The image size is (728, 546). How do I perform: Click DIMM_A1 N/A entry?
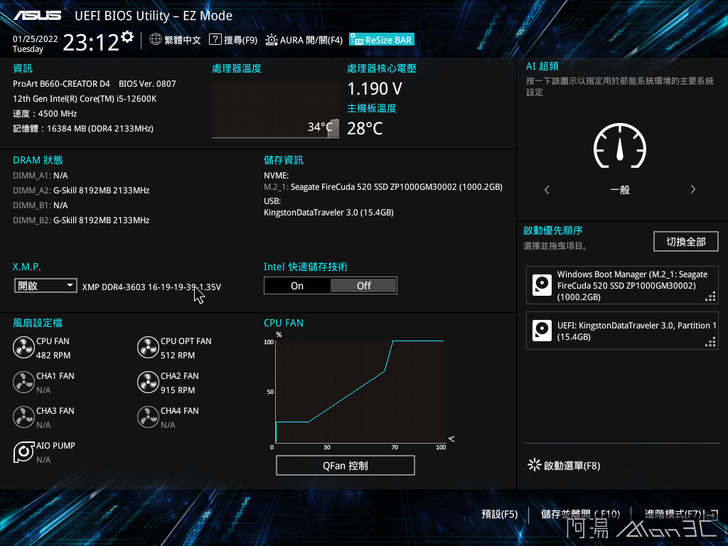pos(40,175)
